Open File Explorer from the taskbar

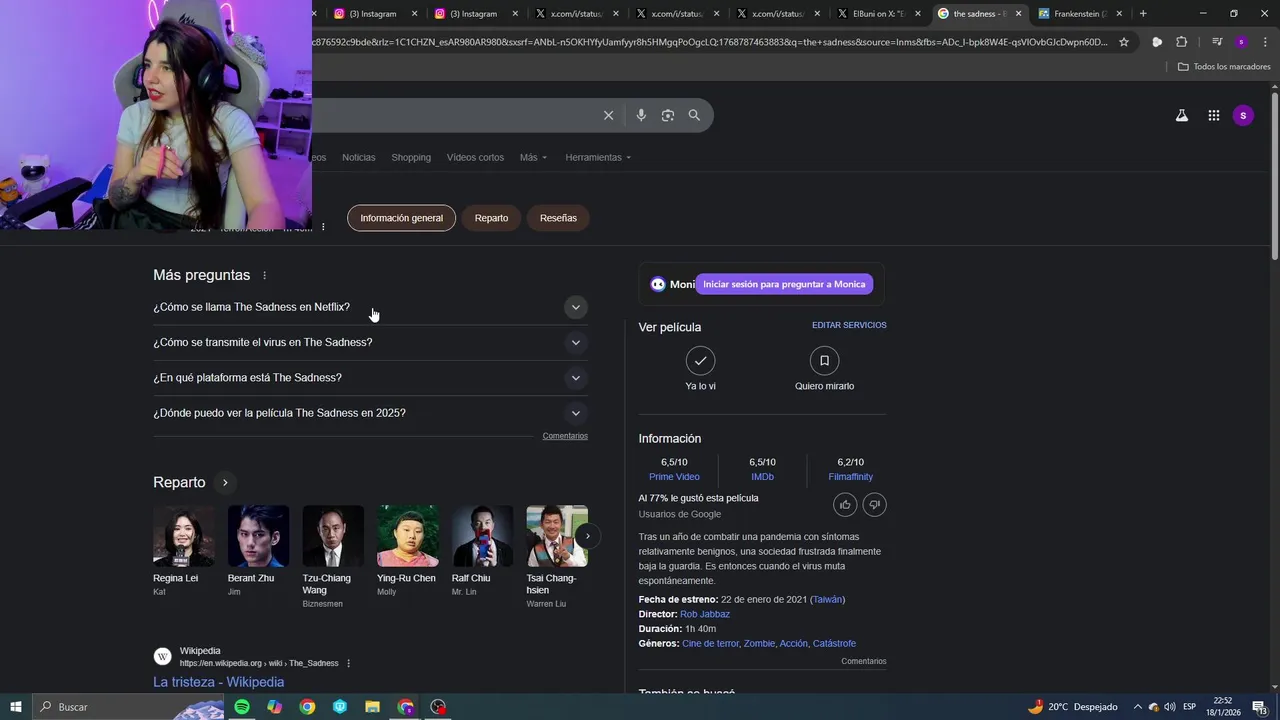click(372, 707)
